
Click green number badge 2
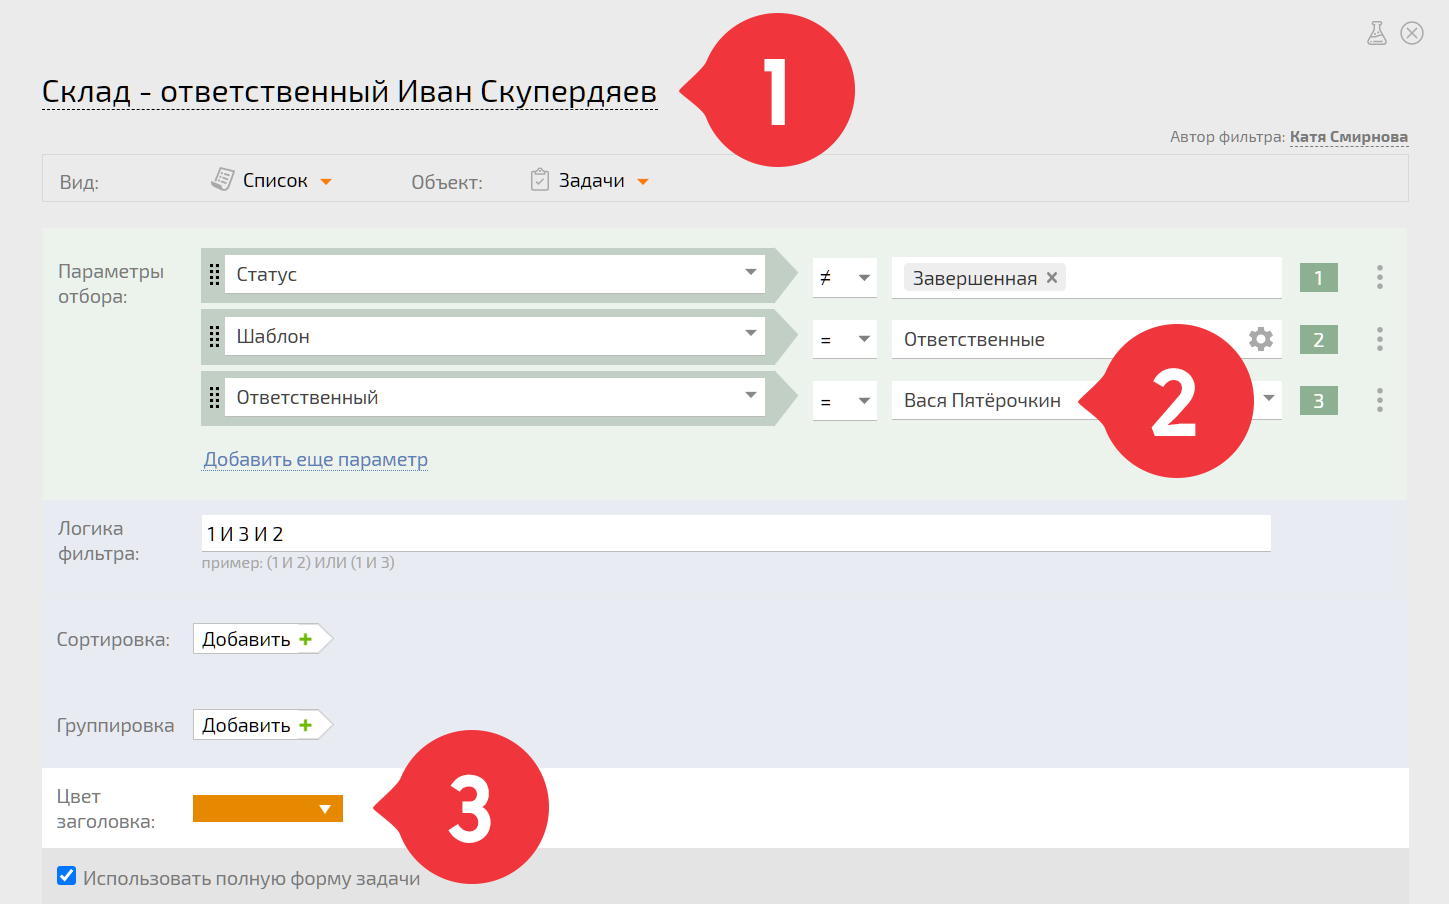point(1319,340)
